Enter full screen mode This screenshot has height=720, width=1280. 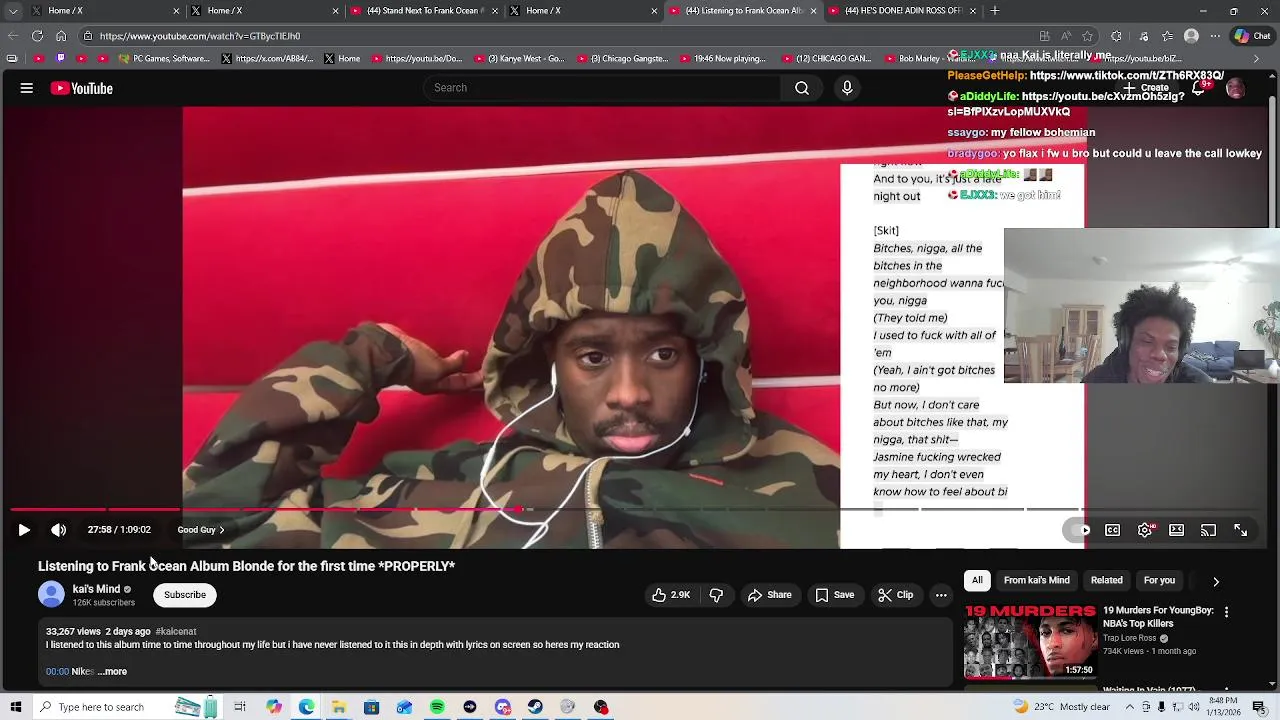[x=1240, y=530]
